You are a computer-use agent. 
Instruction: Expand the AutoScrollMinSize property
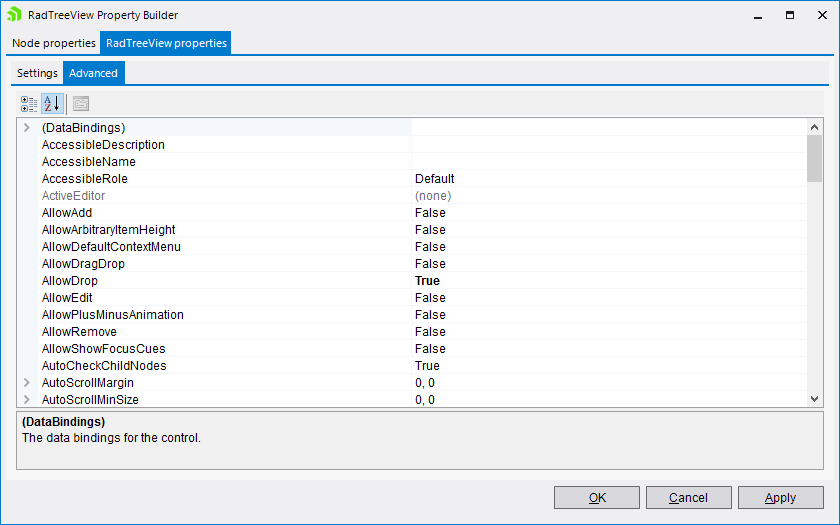point(27,400)
